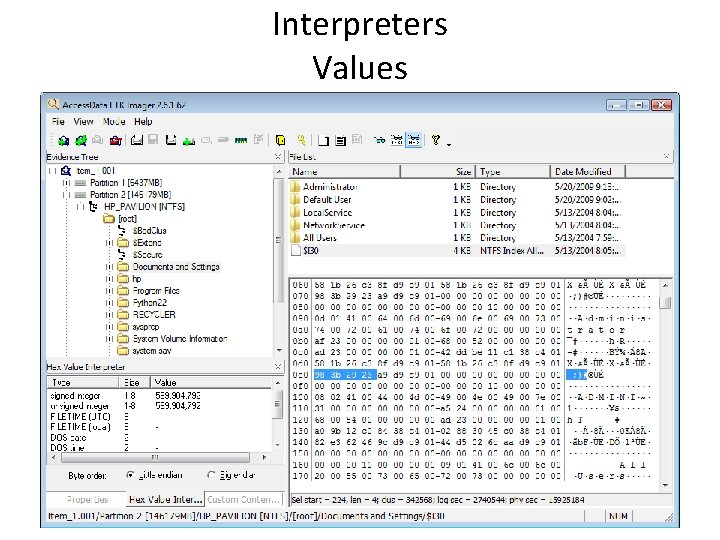720x540 pixels.
Task: Click the Evidence Tree vertical scrollbar thumb
Action: coord(278,240)
